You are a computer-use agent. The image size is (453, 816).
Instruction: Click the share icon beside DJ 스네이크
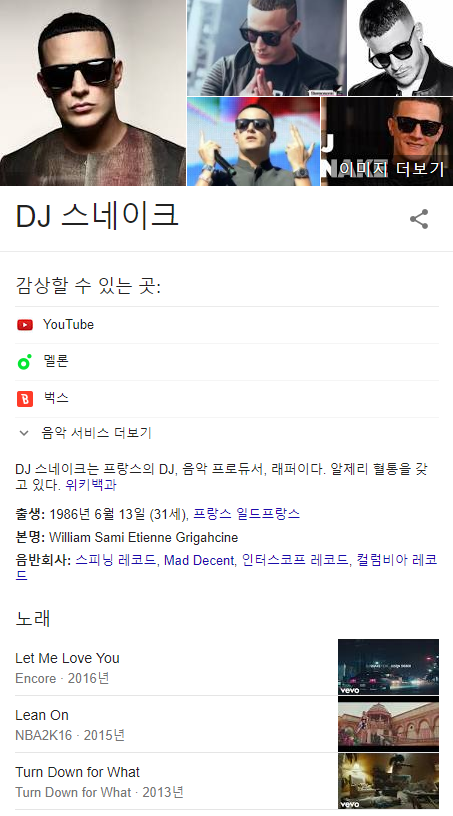pyautogui.click(x=419, y=219)
